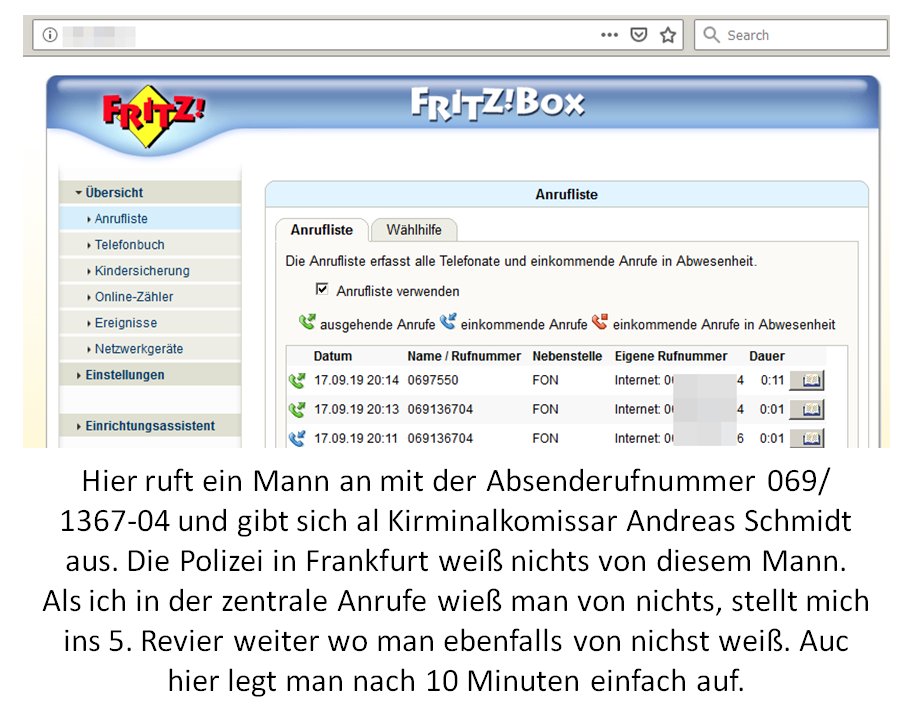The width and height of the screenshot is (916, 716).
Task: Open Kindersicherung in the sidebar
Action: (x=150, y=270)
